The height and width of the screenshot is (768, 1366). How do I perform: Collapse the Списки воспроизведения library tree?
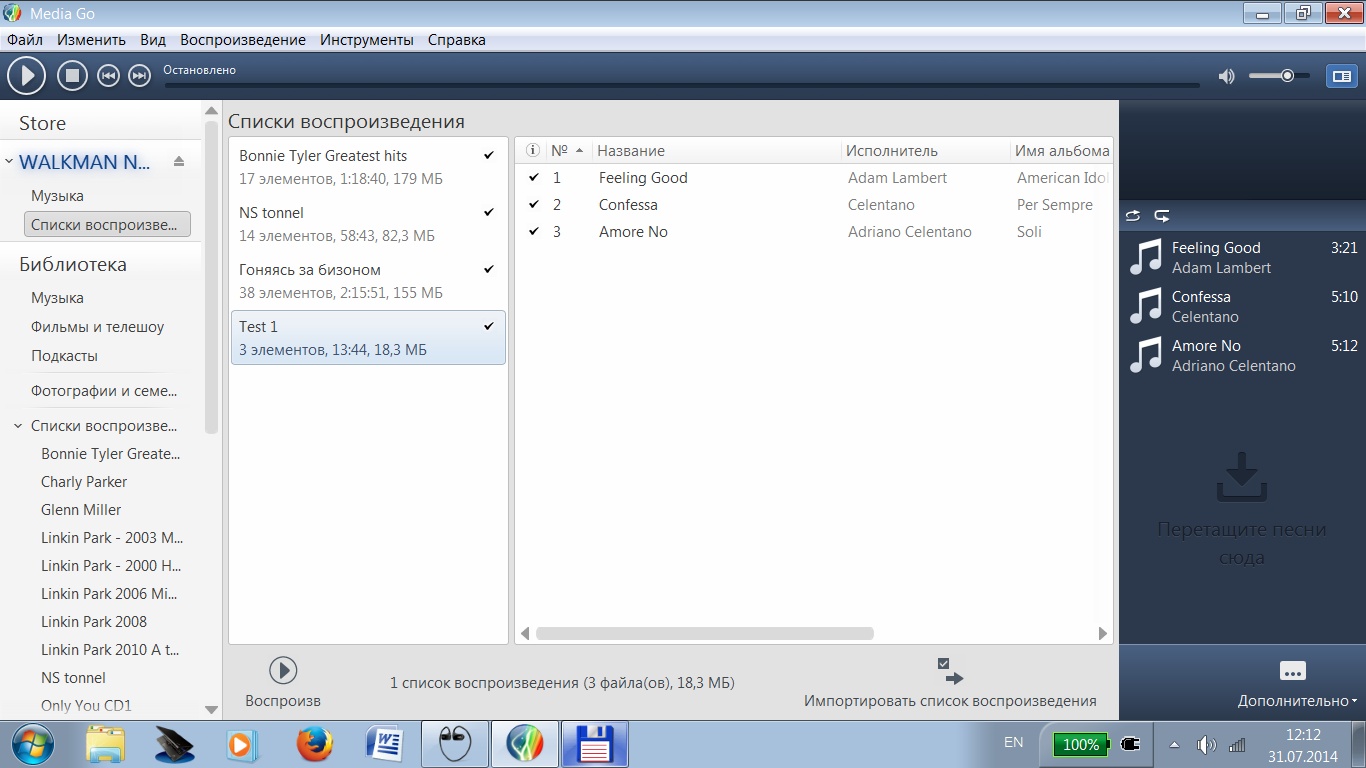pos(18,426)
